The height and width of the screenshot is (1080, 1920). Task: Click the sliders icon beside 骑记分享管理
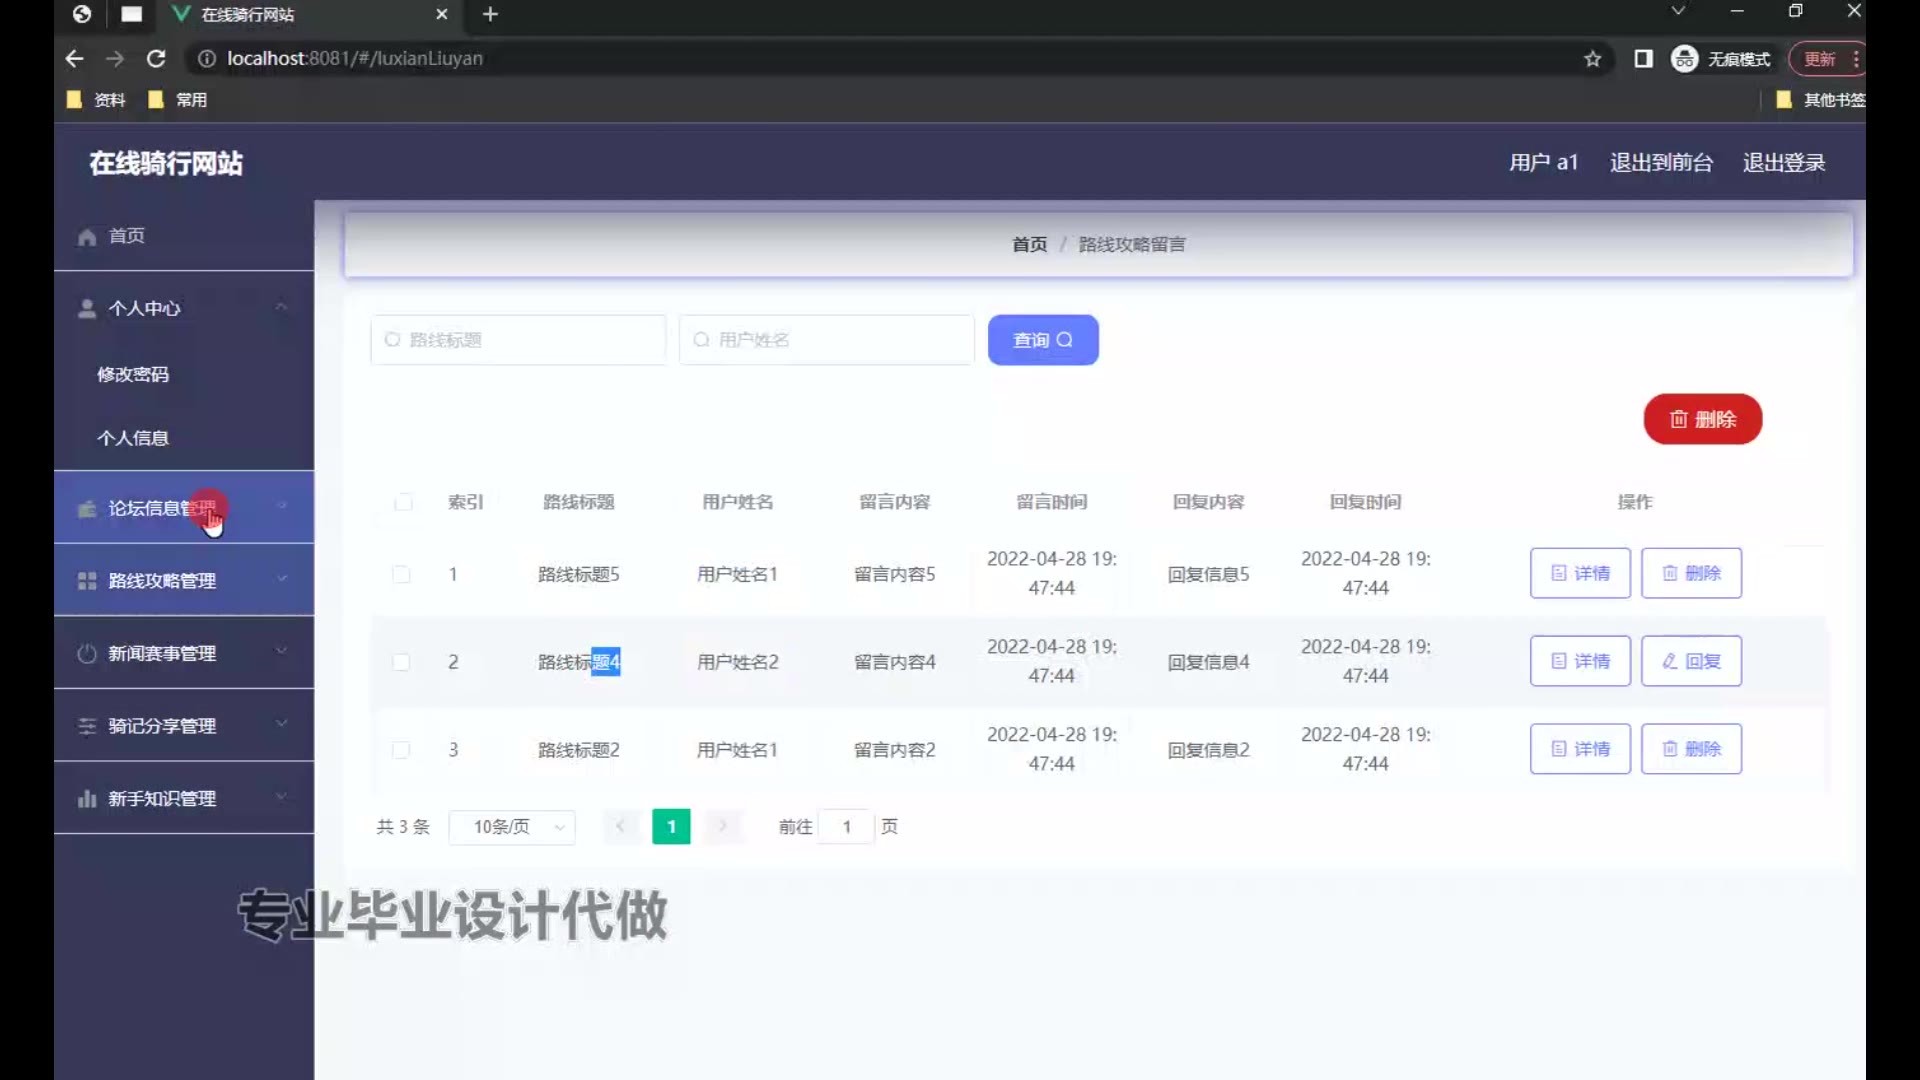pyautogui.click(x=87, y=726)
